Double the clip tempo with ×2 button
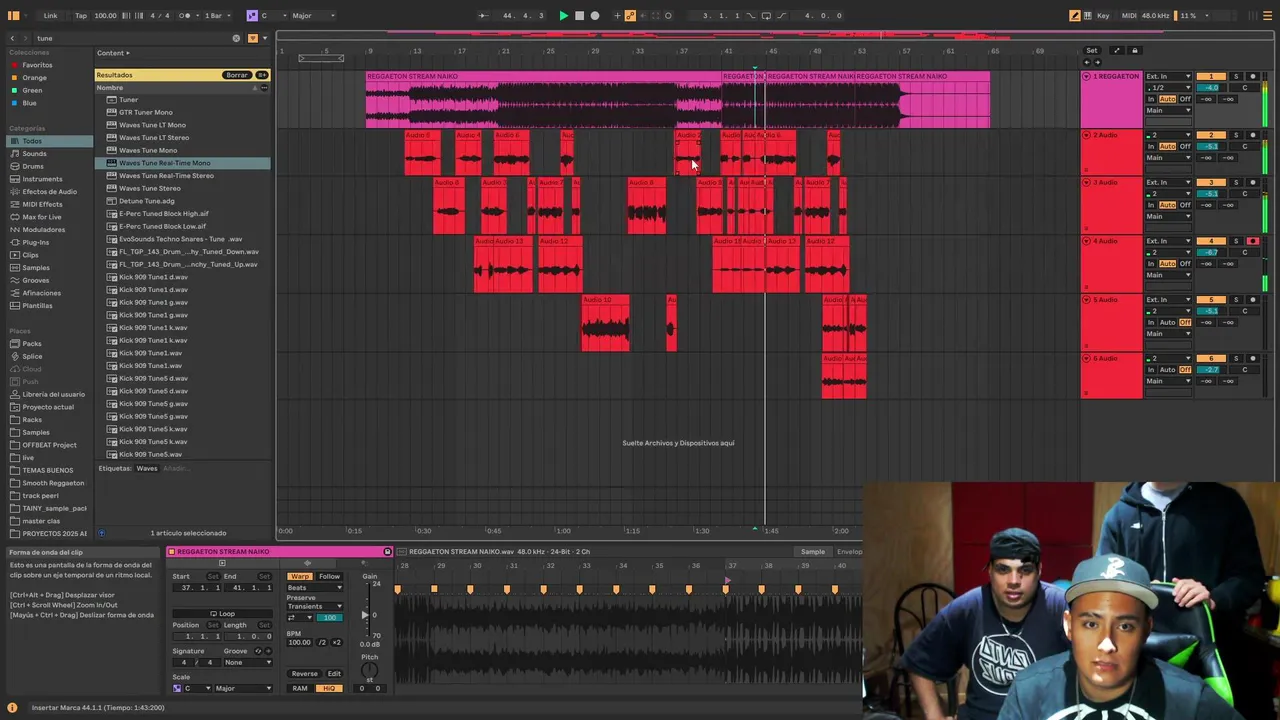The image size is (1280, 720). click(337, 642)
